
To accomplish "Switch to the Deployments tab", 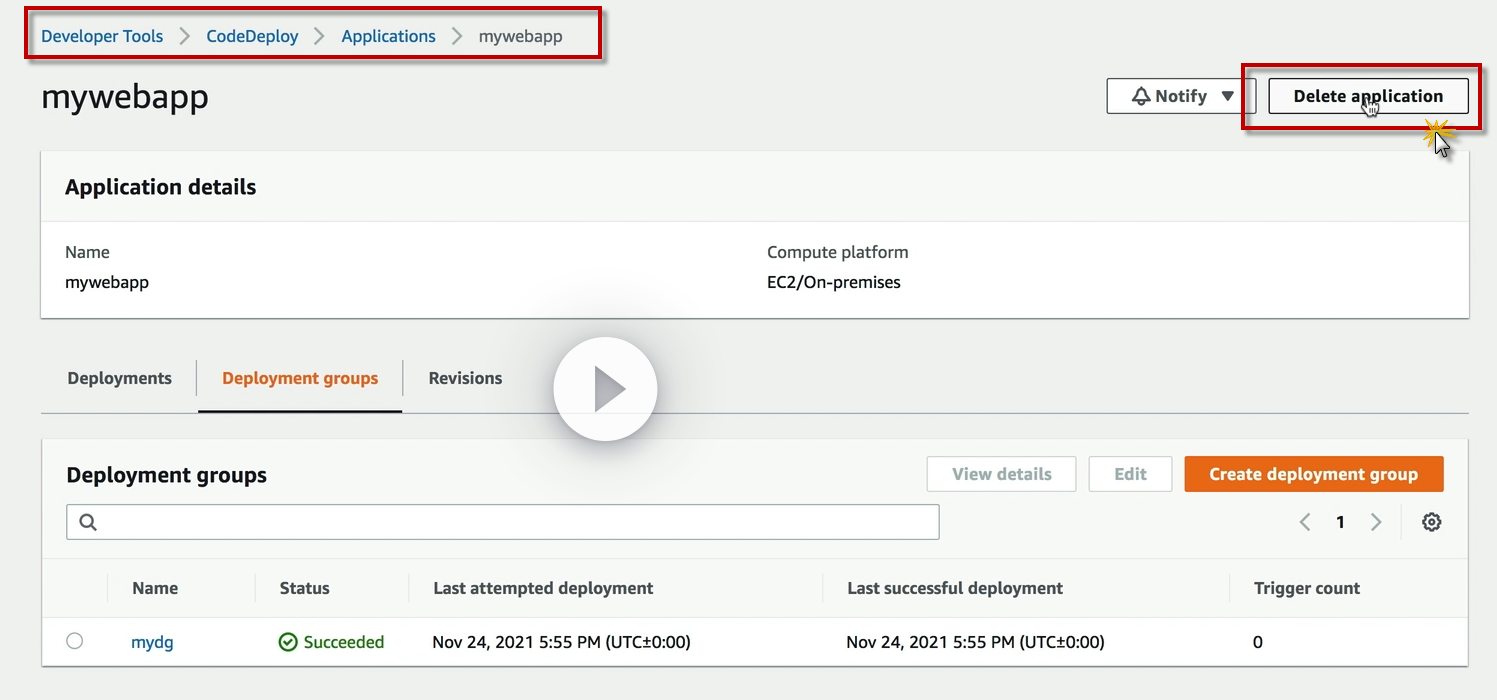I will point(120,378).
